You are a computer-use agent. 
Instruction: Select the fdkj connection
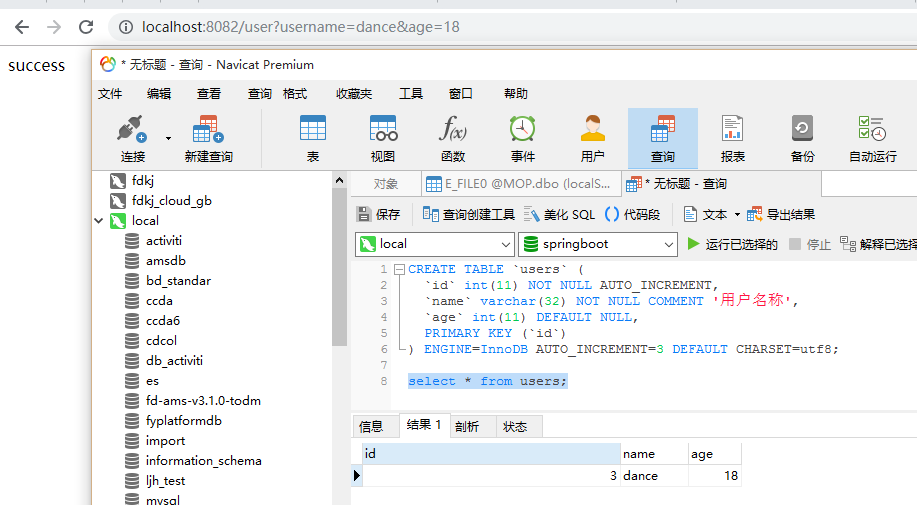pos(143,181)
